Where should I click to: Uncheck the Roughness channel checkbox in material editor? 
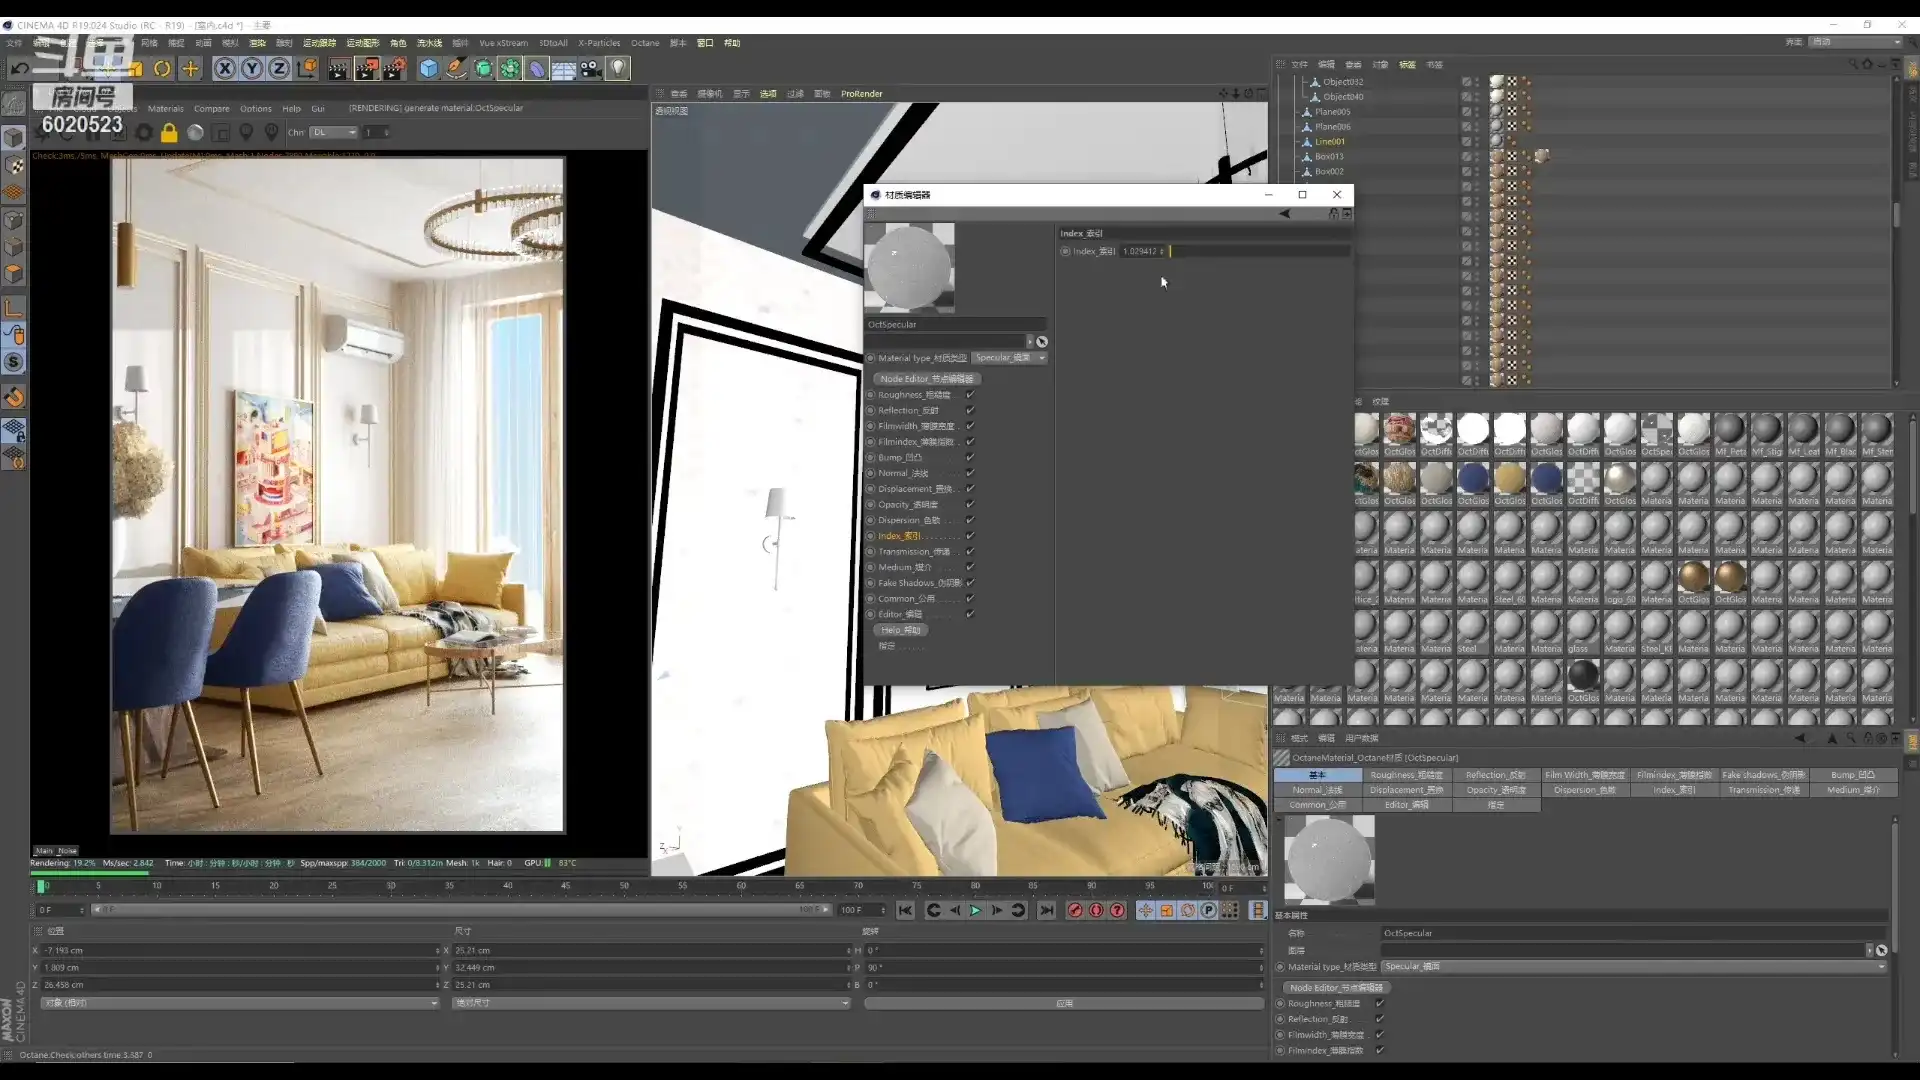pos(970,395)
